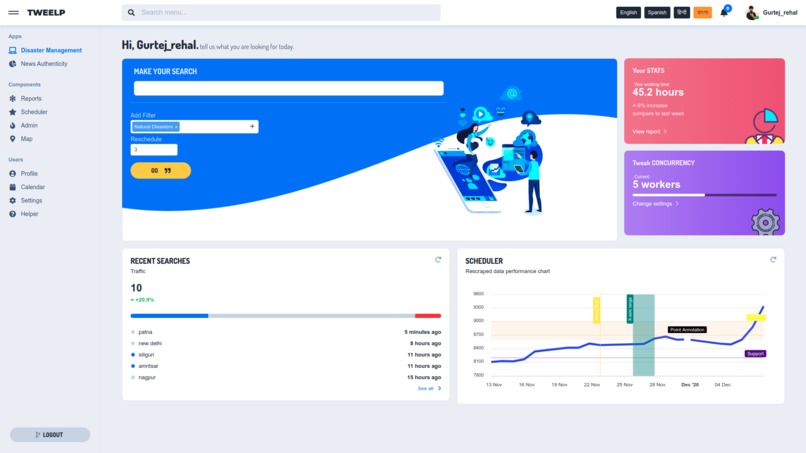
Task: Click the Reports sidebar icon
Action: click(x=12, y=98)
